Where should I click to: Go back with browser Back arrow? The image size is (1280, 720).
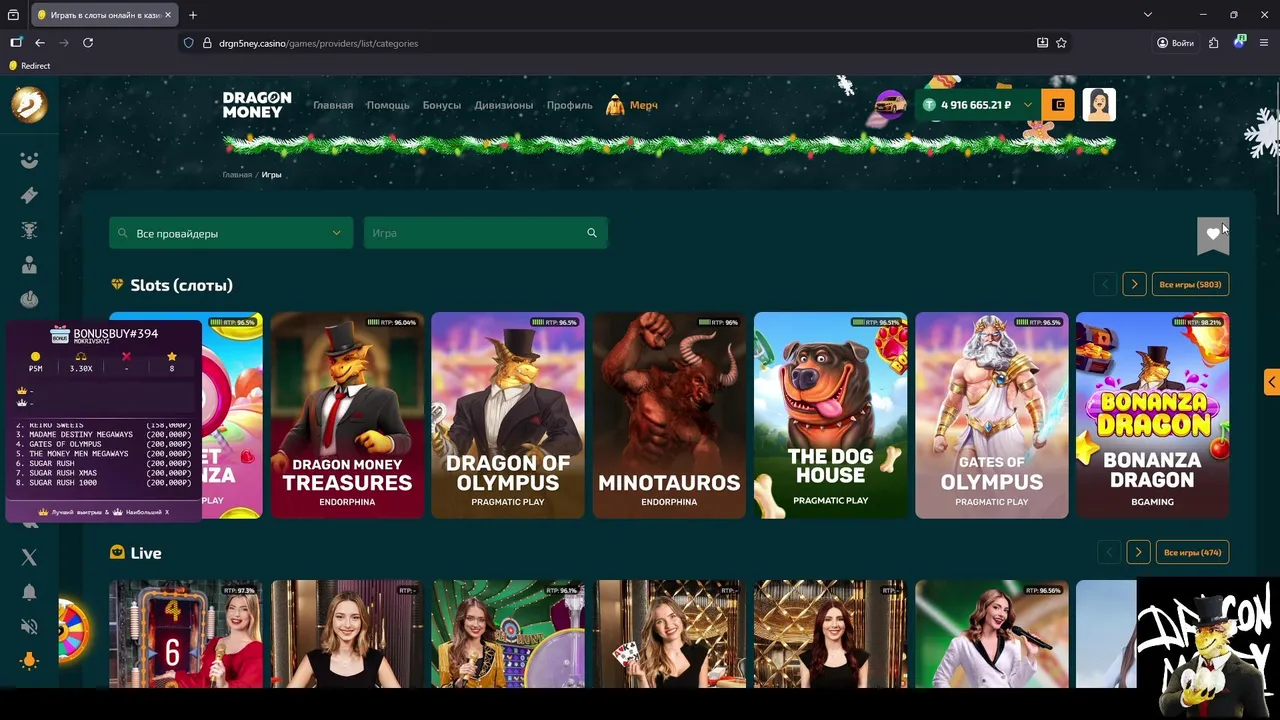pos(40,43)
